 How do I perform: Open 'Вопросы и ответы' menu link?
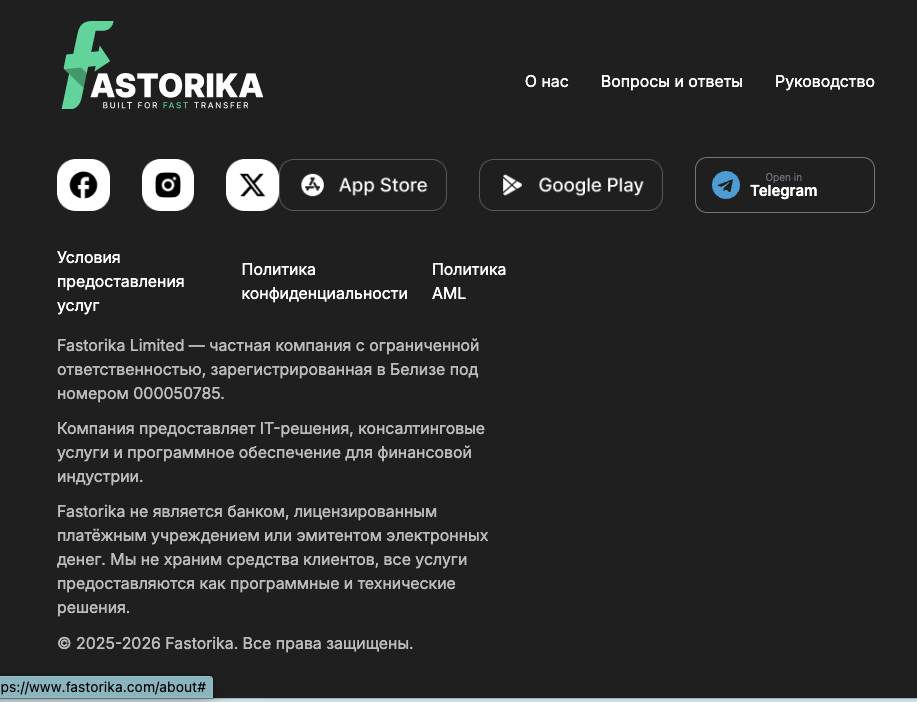tap(671, 81)
